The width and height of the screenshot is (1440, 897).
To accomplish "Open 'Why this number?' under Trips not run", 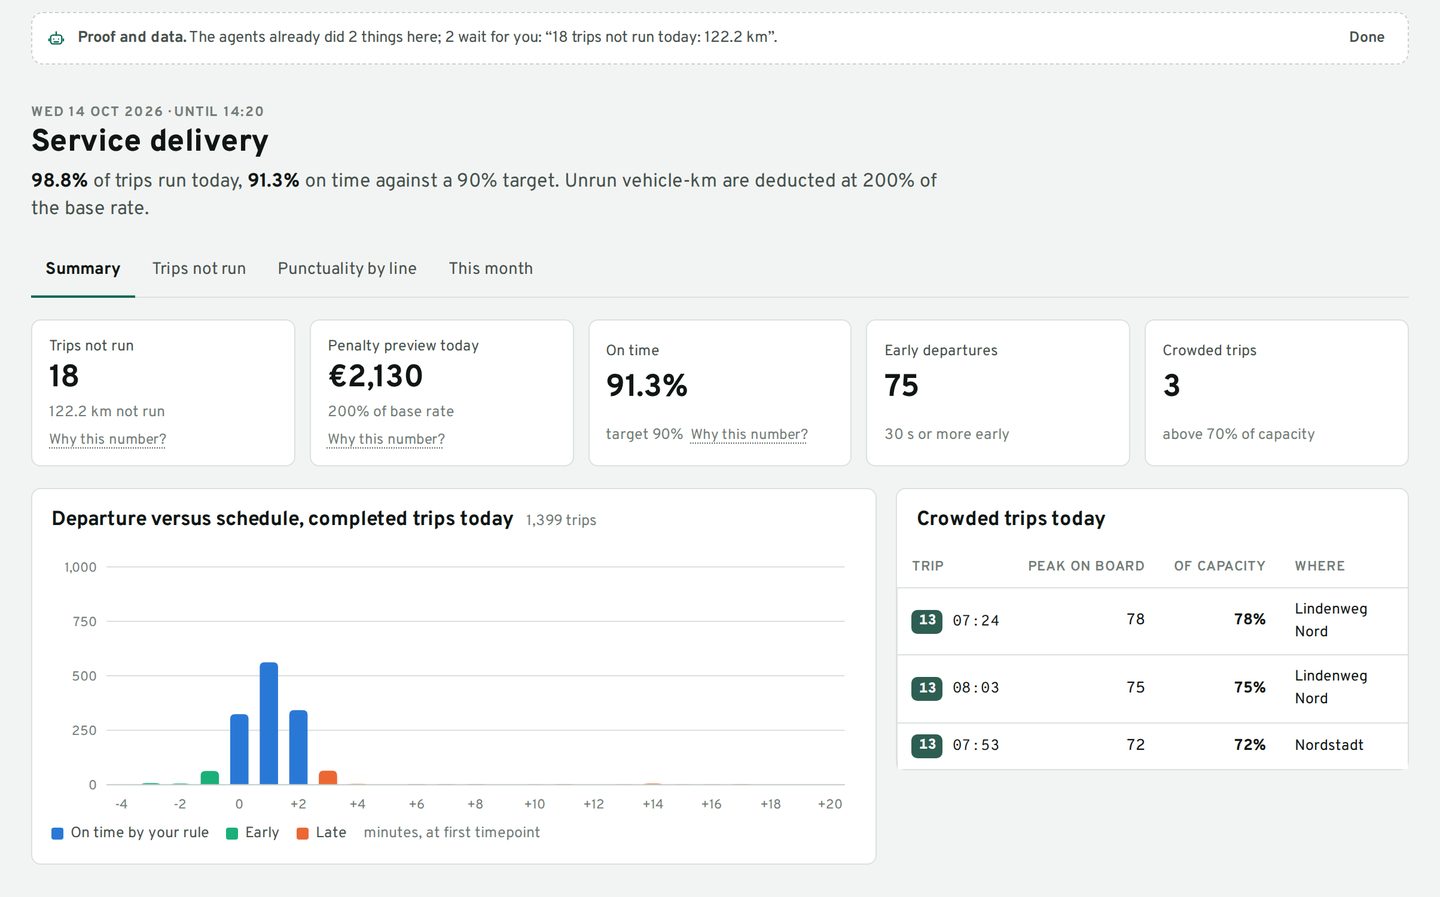I will click(108, 439).
